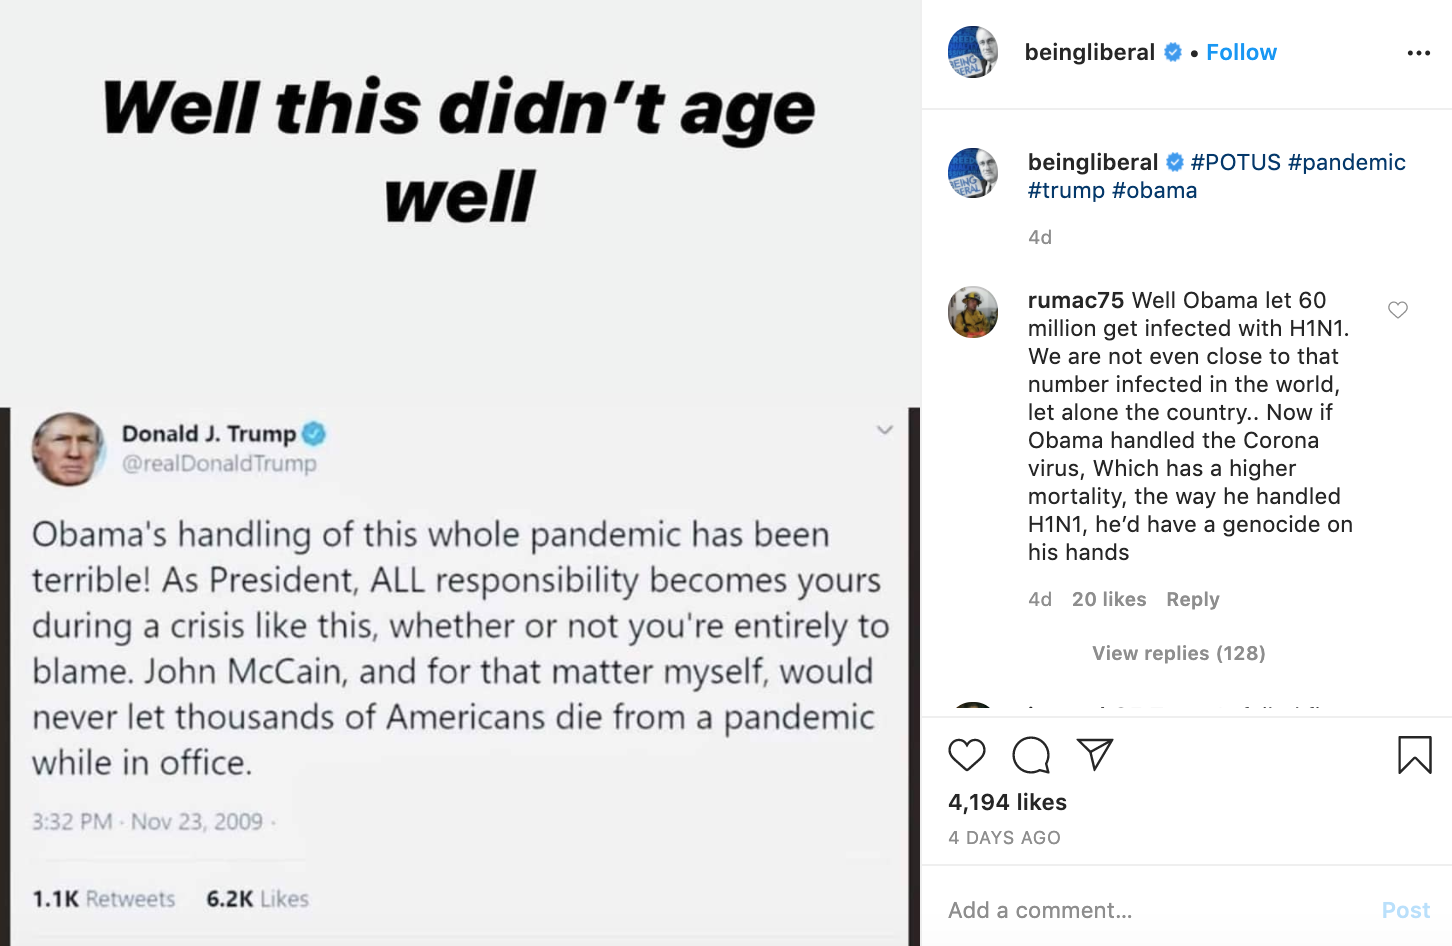Open the #obama hashtag link
Viewport: 1452px width, 946px height.
coord(1154,190)
